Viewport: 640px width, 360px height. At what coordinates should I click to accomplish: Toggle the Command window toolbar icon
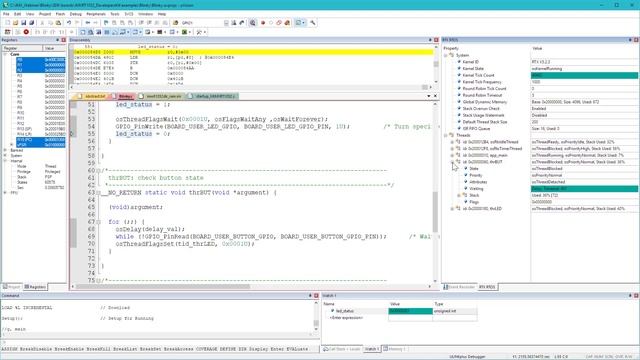(x=82, y=32)
